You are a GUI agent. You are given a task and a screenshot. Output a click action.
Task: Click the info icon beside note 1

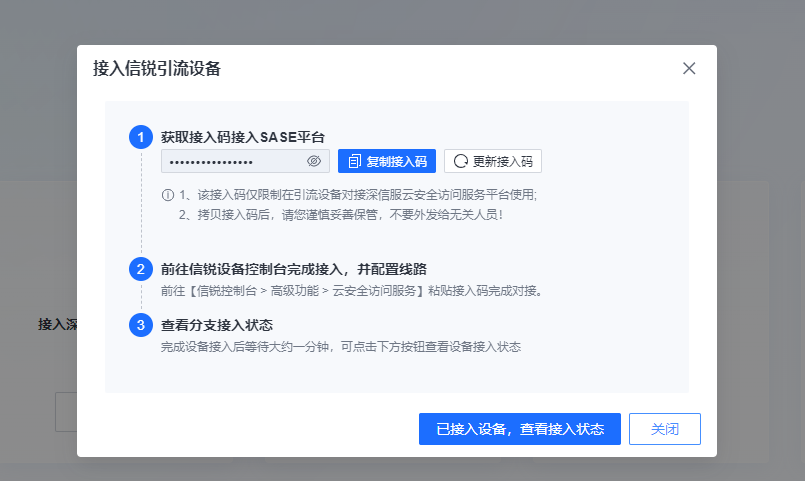pyautogui.click(x=167, y=195)
